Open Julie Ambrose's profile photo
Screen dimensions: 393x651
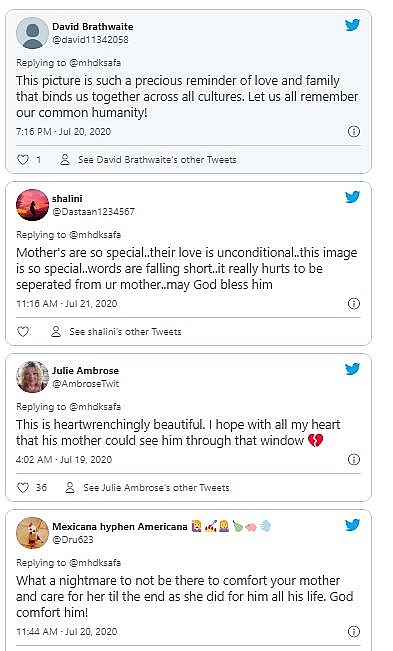(x=32, y=377)
